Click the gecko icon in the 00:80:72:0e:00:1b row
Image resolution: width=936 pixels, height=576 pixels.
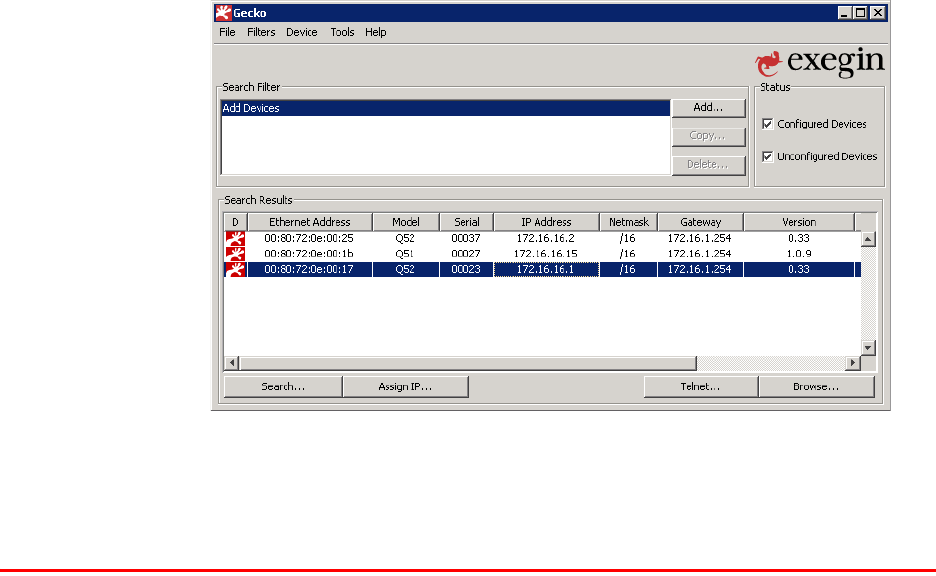(x=235, y=254)
